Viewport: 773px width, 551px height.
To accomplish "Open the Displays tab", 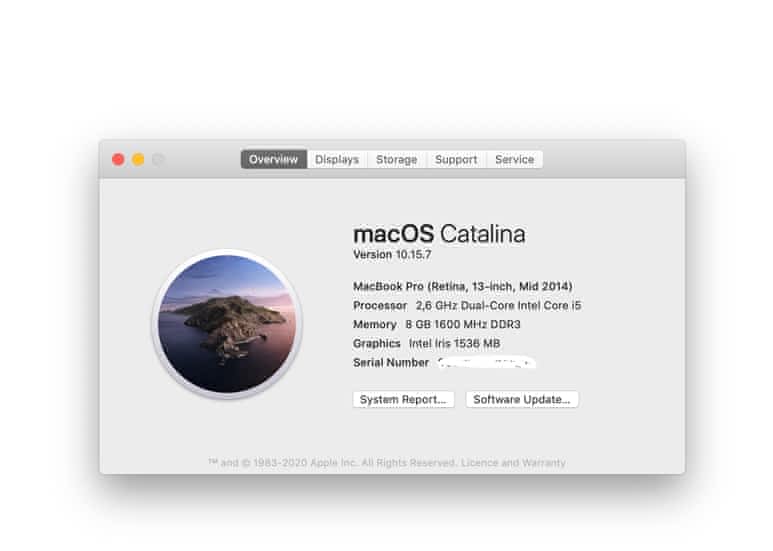I will (337, 159).
